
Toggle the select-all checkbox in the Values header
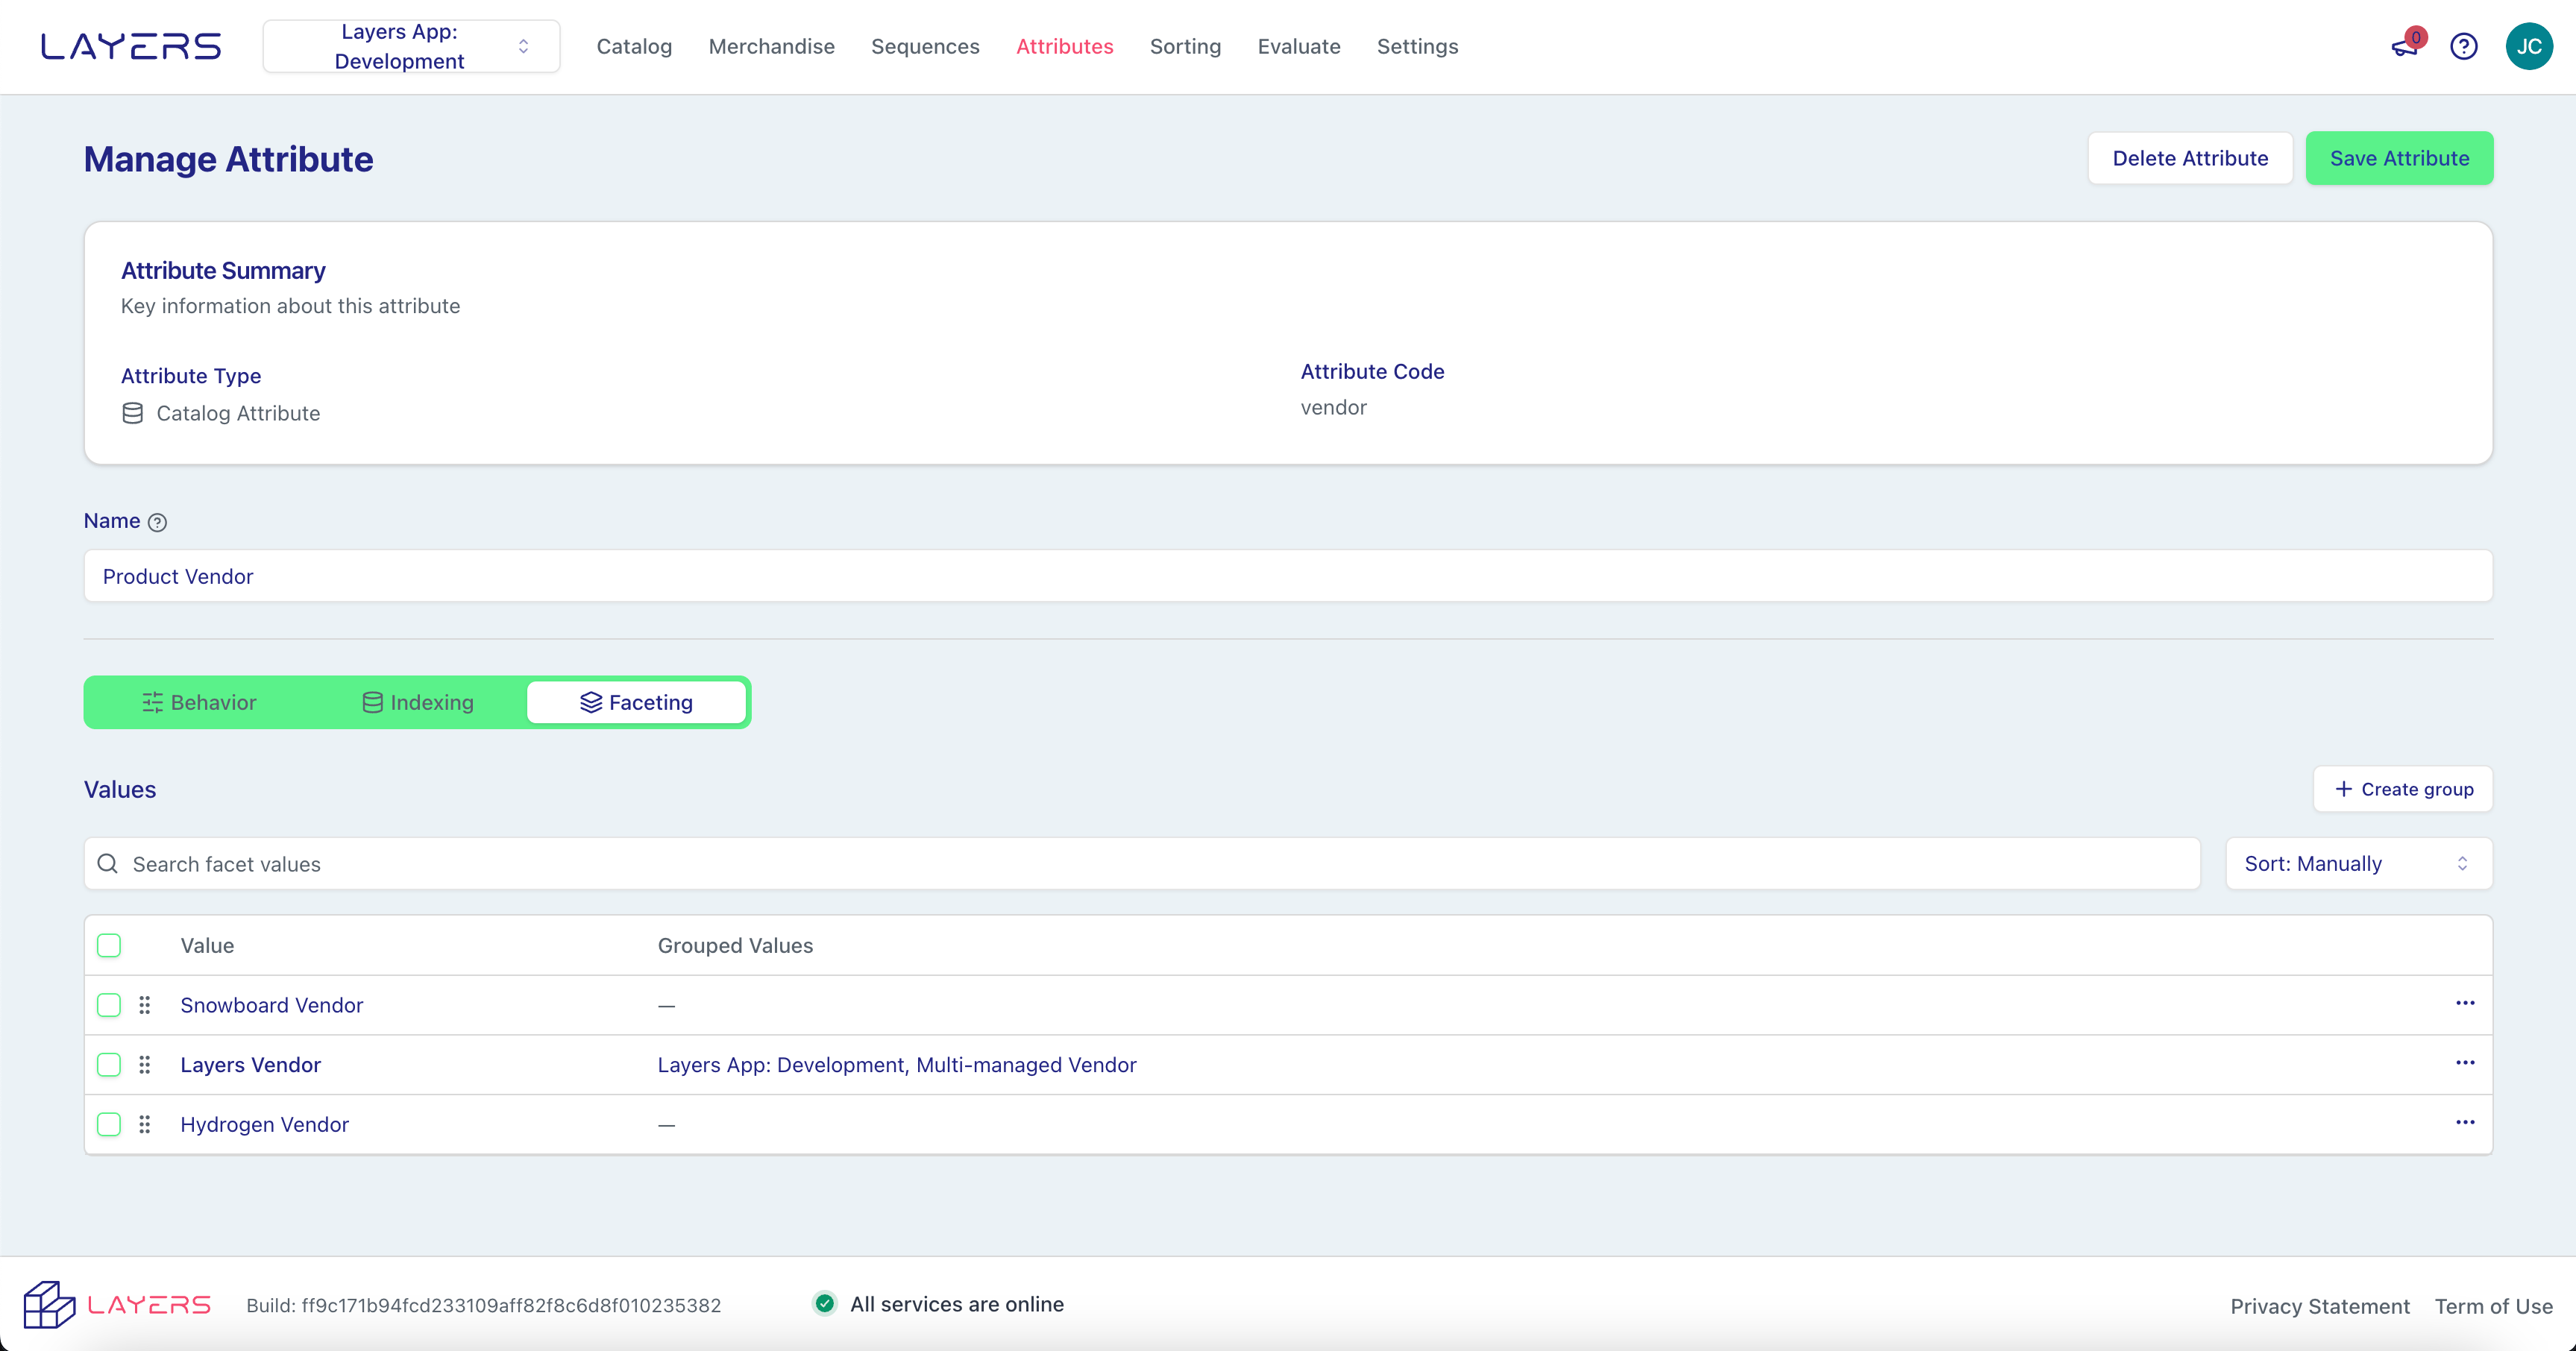click(x=109, y=945)
